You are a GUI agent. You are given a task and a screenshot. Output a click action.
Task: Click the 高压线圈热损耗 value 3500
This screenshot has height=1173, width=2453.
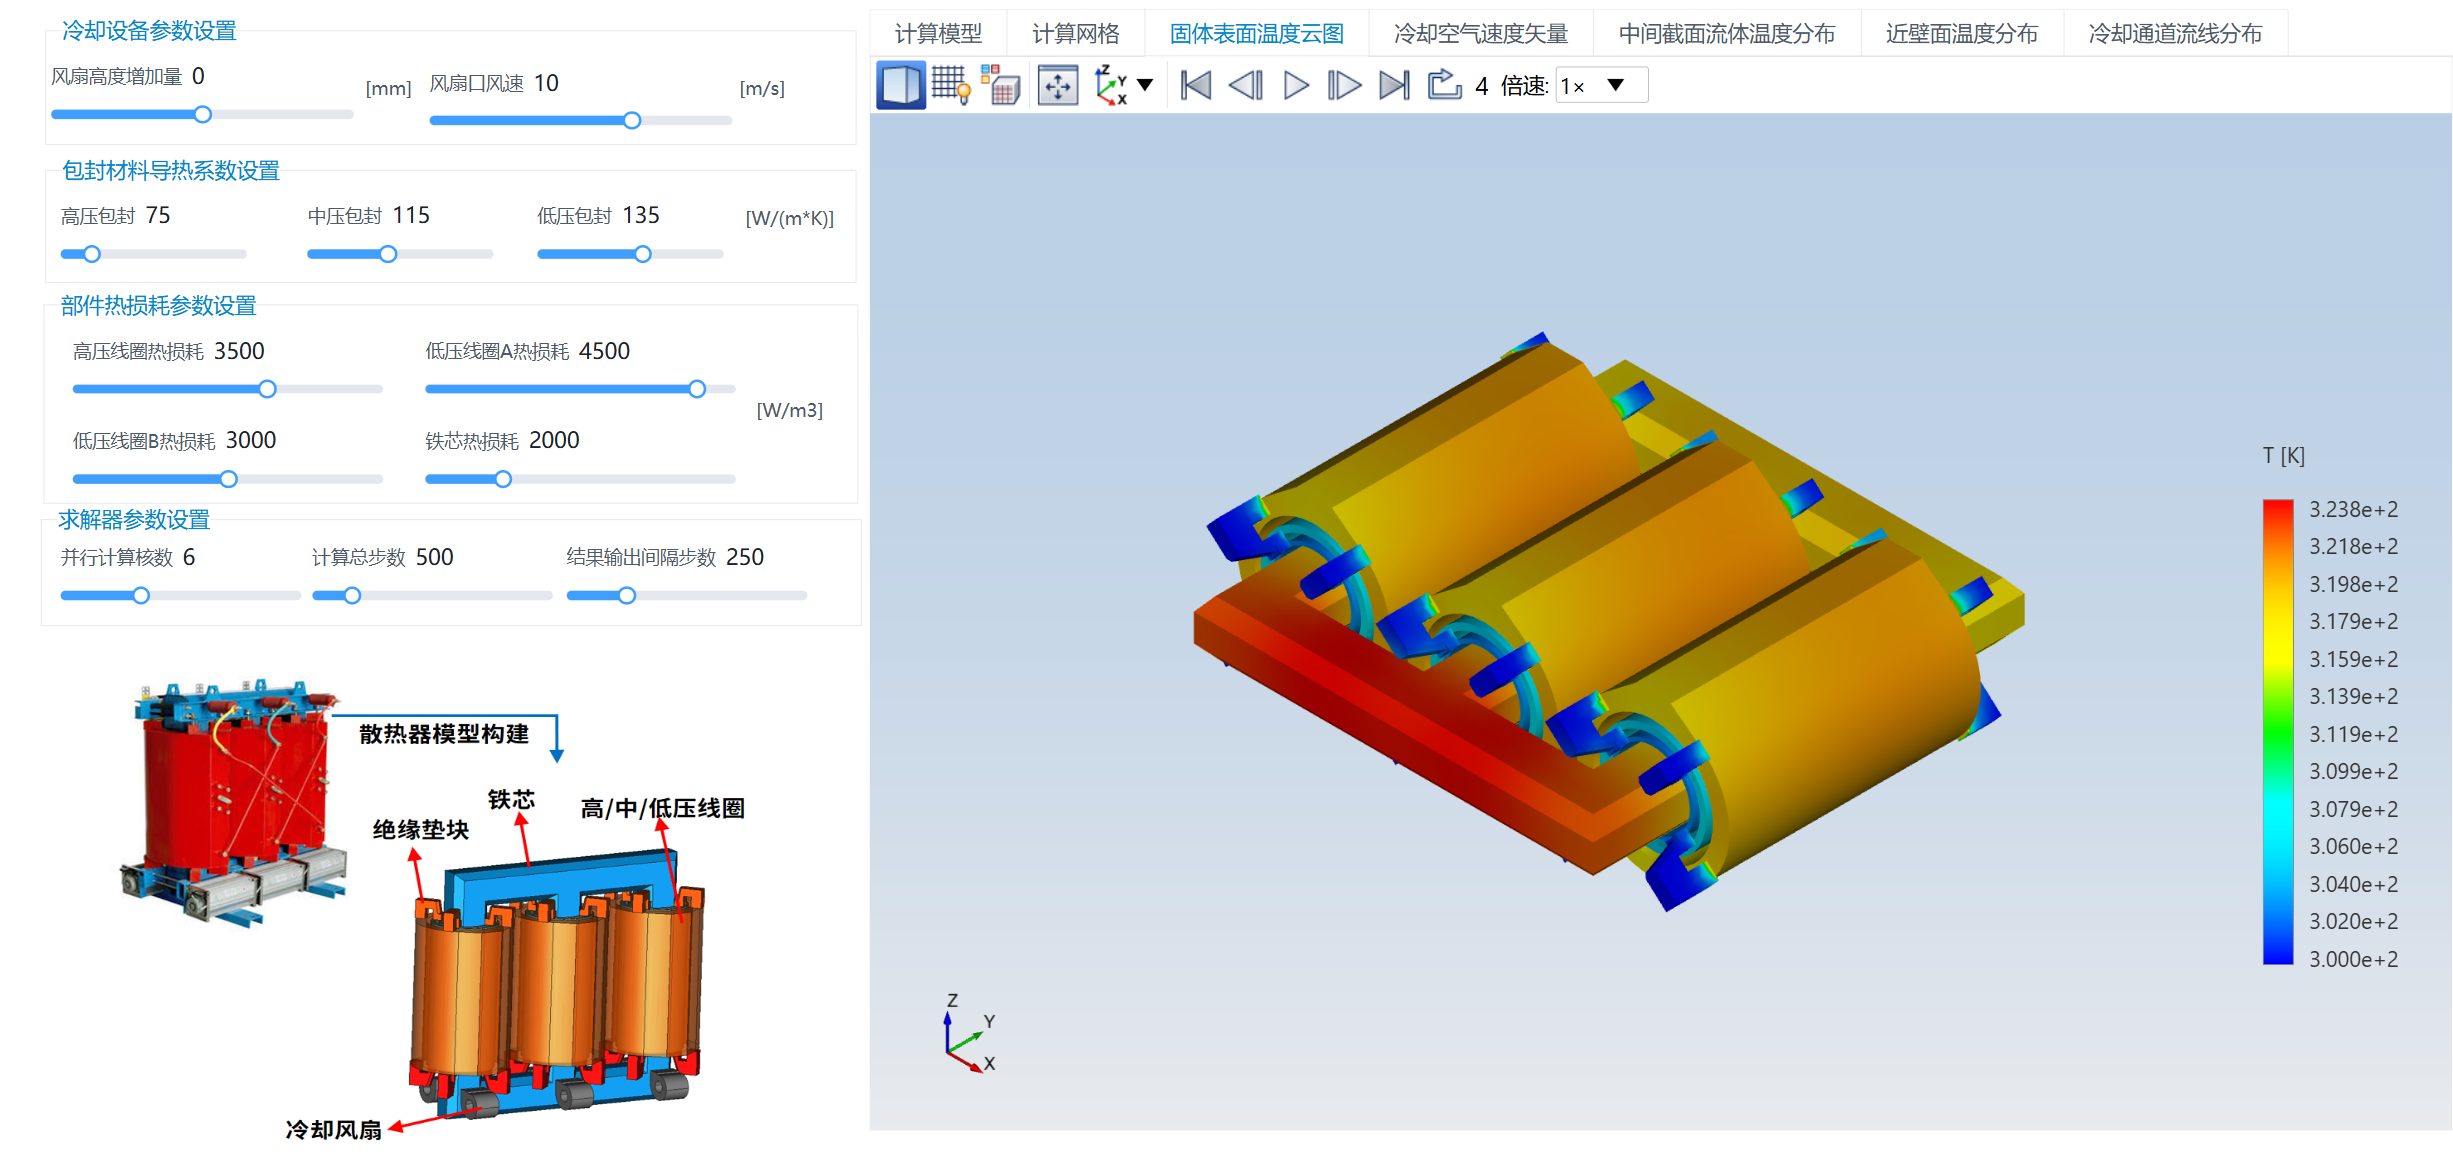click(239, 351)
